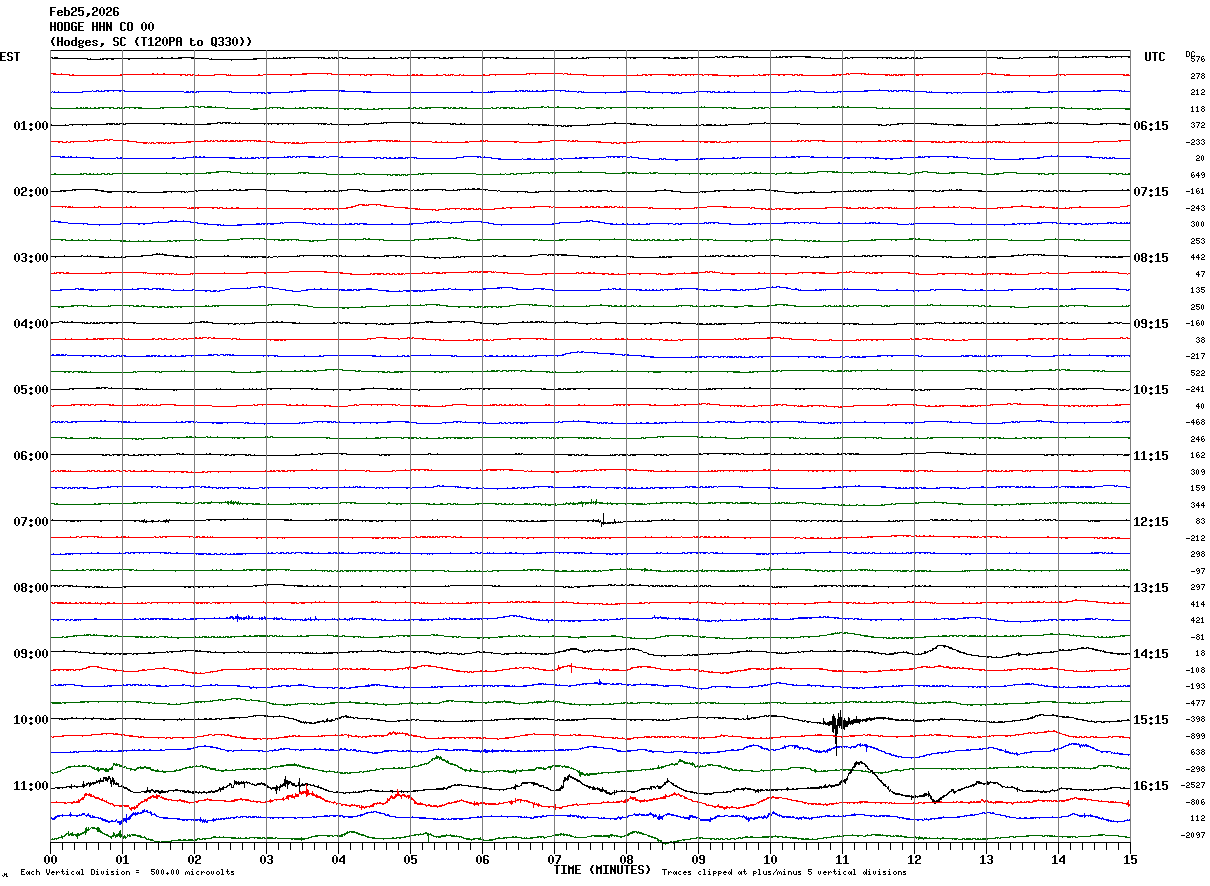The width and height of the screenshot is (1210, 886).
Task: Click the traces clipped at plus/minus 5 note
Action: (784, 873)
